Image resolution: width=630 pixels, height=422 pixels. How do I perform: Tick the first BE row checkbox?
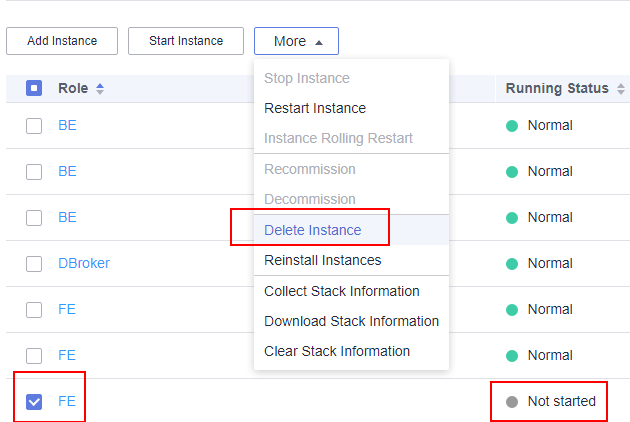pyautogui.click(x=34, y=126)
